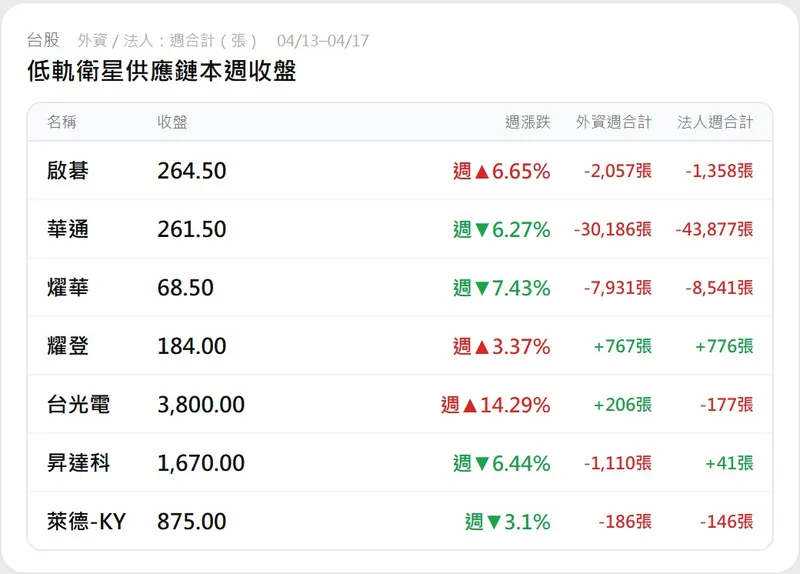Image resolution: width=800 pixels, height=574 pixels.
Task: Click institutional total -1,358張
Action: [719, 171]
